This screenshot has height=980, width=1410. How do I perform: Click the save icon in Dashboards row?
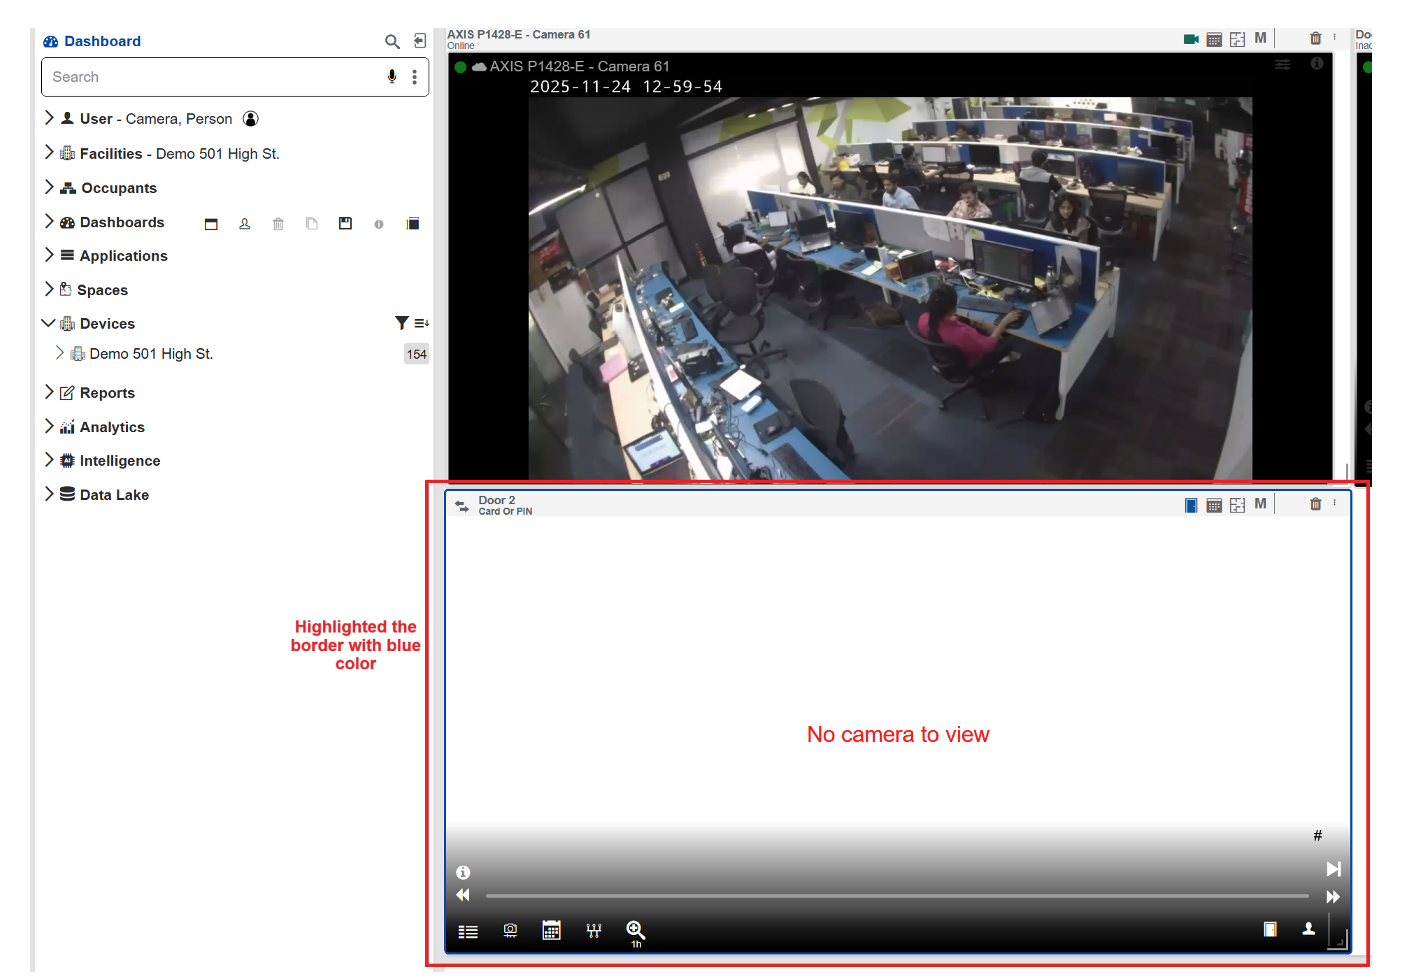(345, 223)
